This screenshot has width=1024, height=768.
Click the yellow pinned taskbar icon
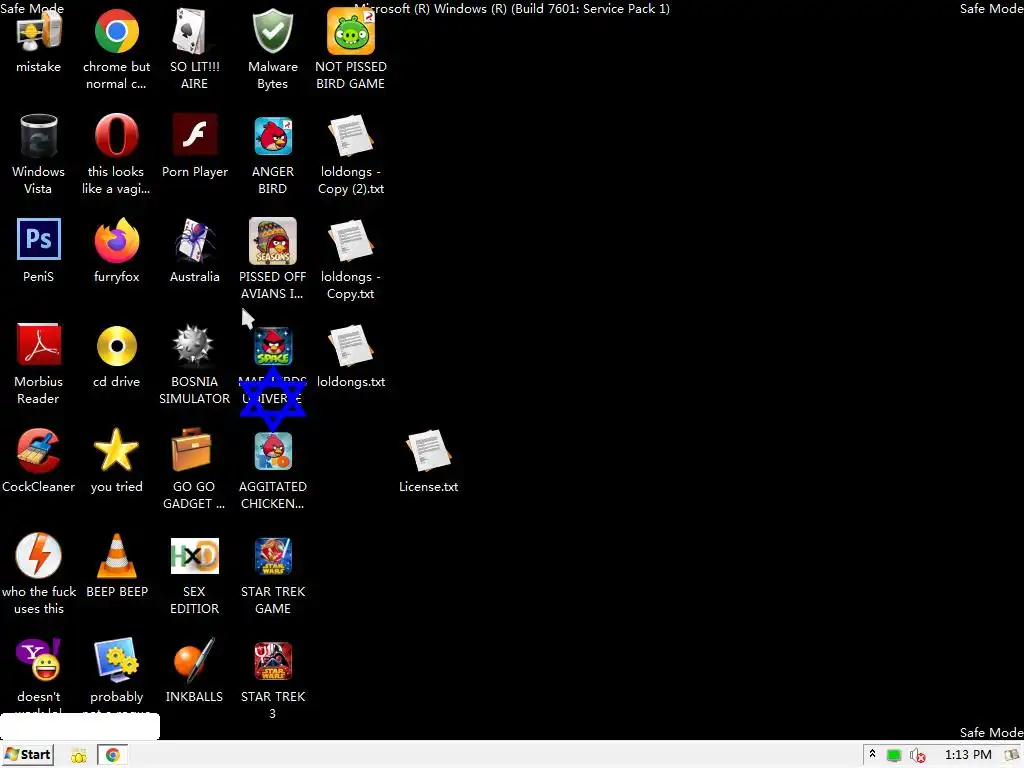click(x=78, y=756)
